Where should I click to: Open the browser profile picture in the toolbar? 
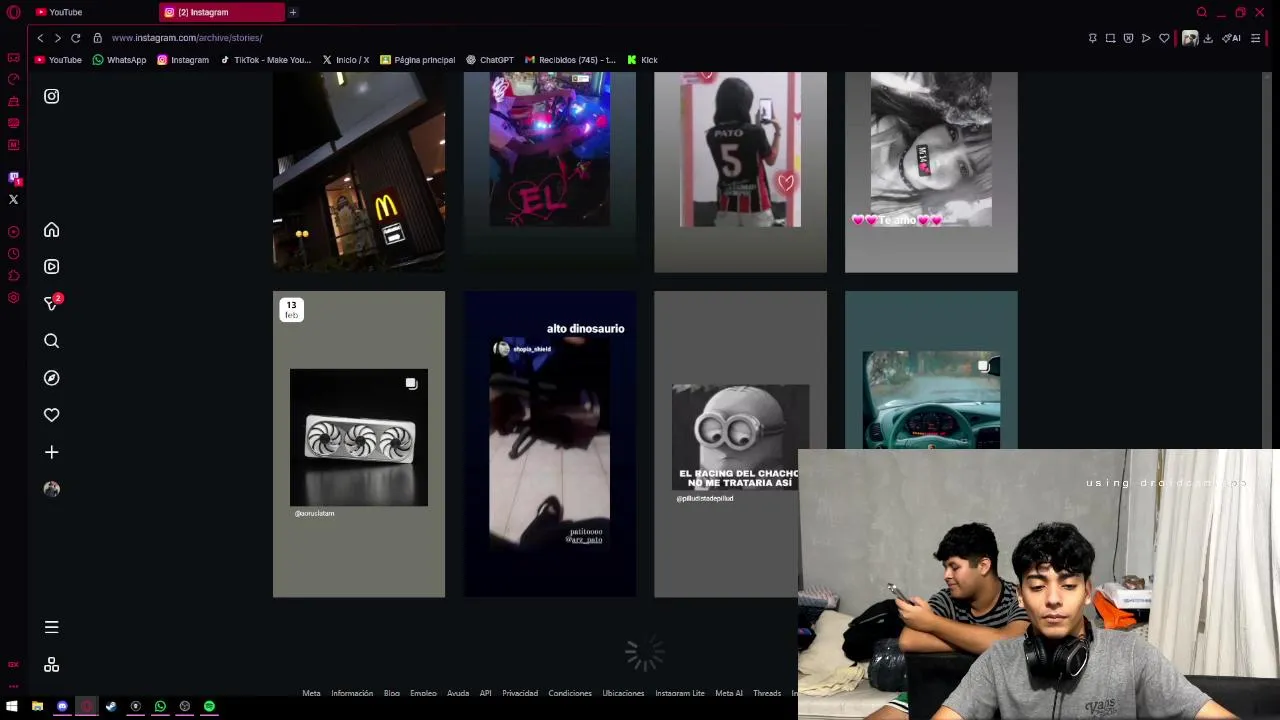[1189, 38]
